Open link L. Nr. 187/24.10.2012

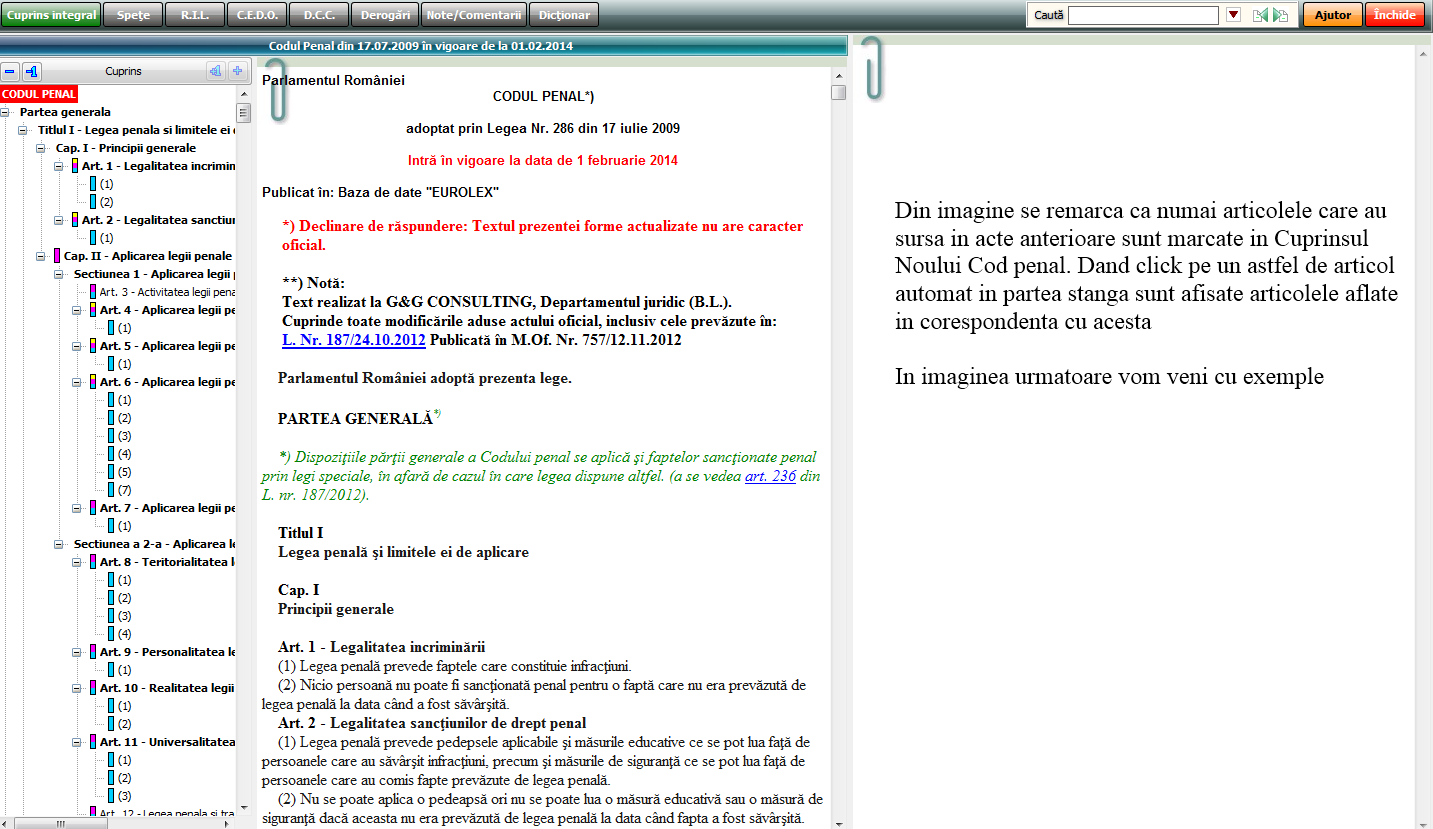point(354,340)
